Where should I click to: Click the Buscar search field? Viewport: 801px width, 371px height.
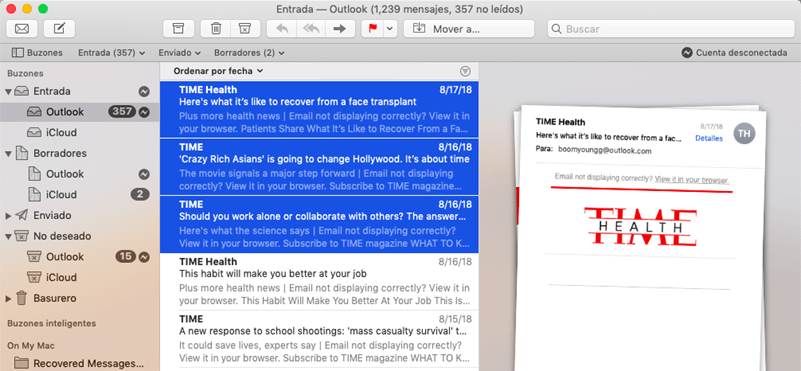(x=671, y=29)
